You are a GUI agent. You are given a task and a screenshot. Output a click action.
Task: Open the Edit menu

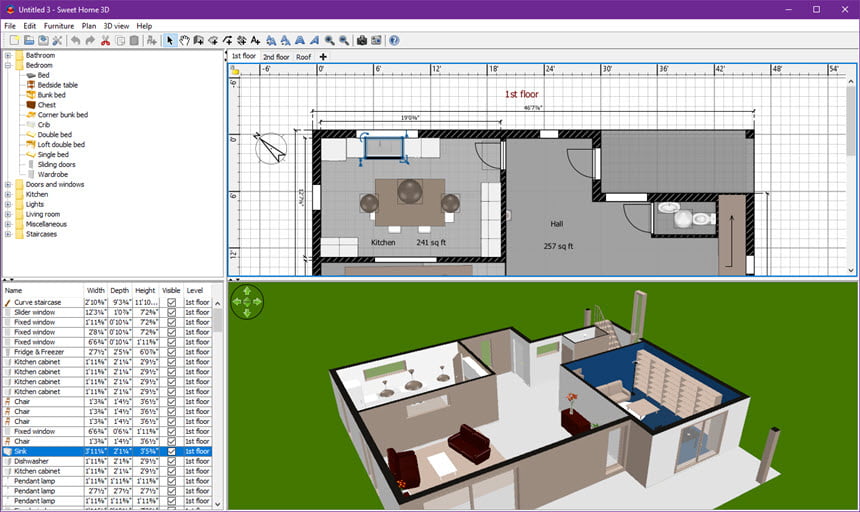coord(30,26)
